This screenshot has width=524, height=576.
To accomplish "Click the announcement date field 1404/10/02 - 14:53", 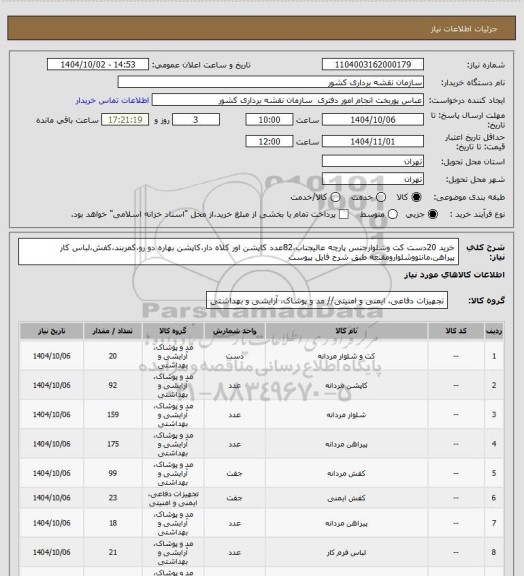I will (x=98, y=64).
